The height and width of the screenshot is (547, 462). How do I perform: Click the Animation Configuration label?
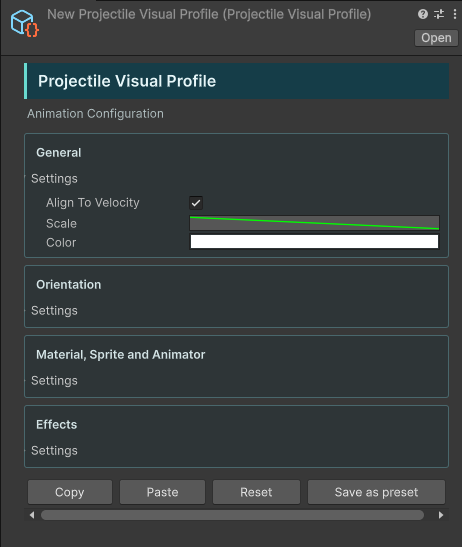pyautogui.click(x=95, y=114)
